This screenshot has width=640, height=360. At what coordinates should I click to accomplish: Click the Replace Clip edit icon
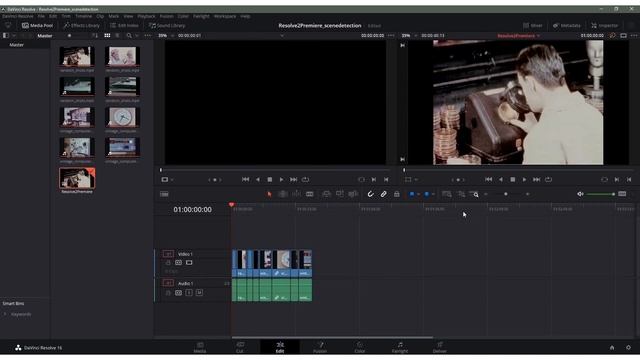pyautogui.click(x=353, y=194)
